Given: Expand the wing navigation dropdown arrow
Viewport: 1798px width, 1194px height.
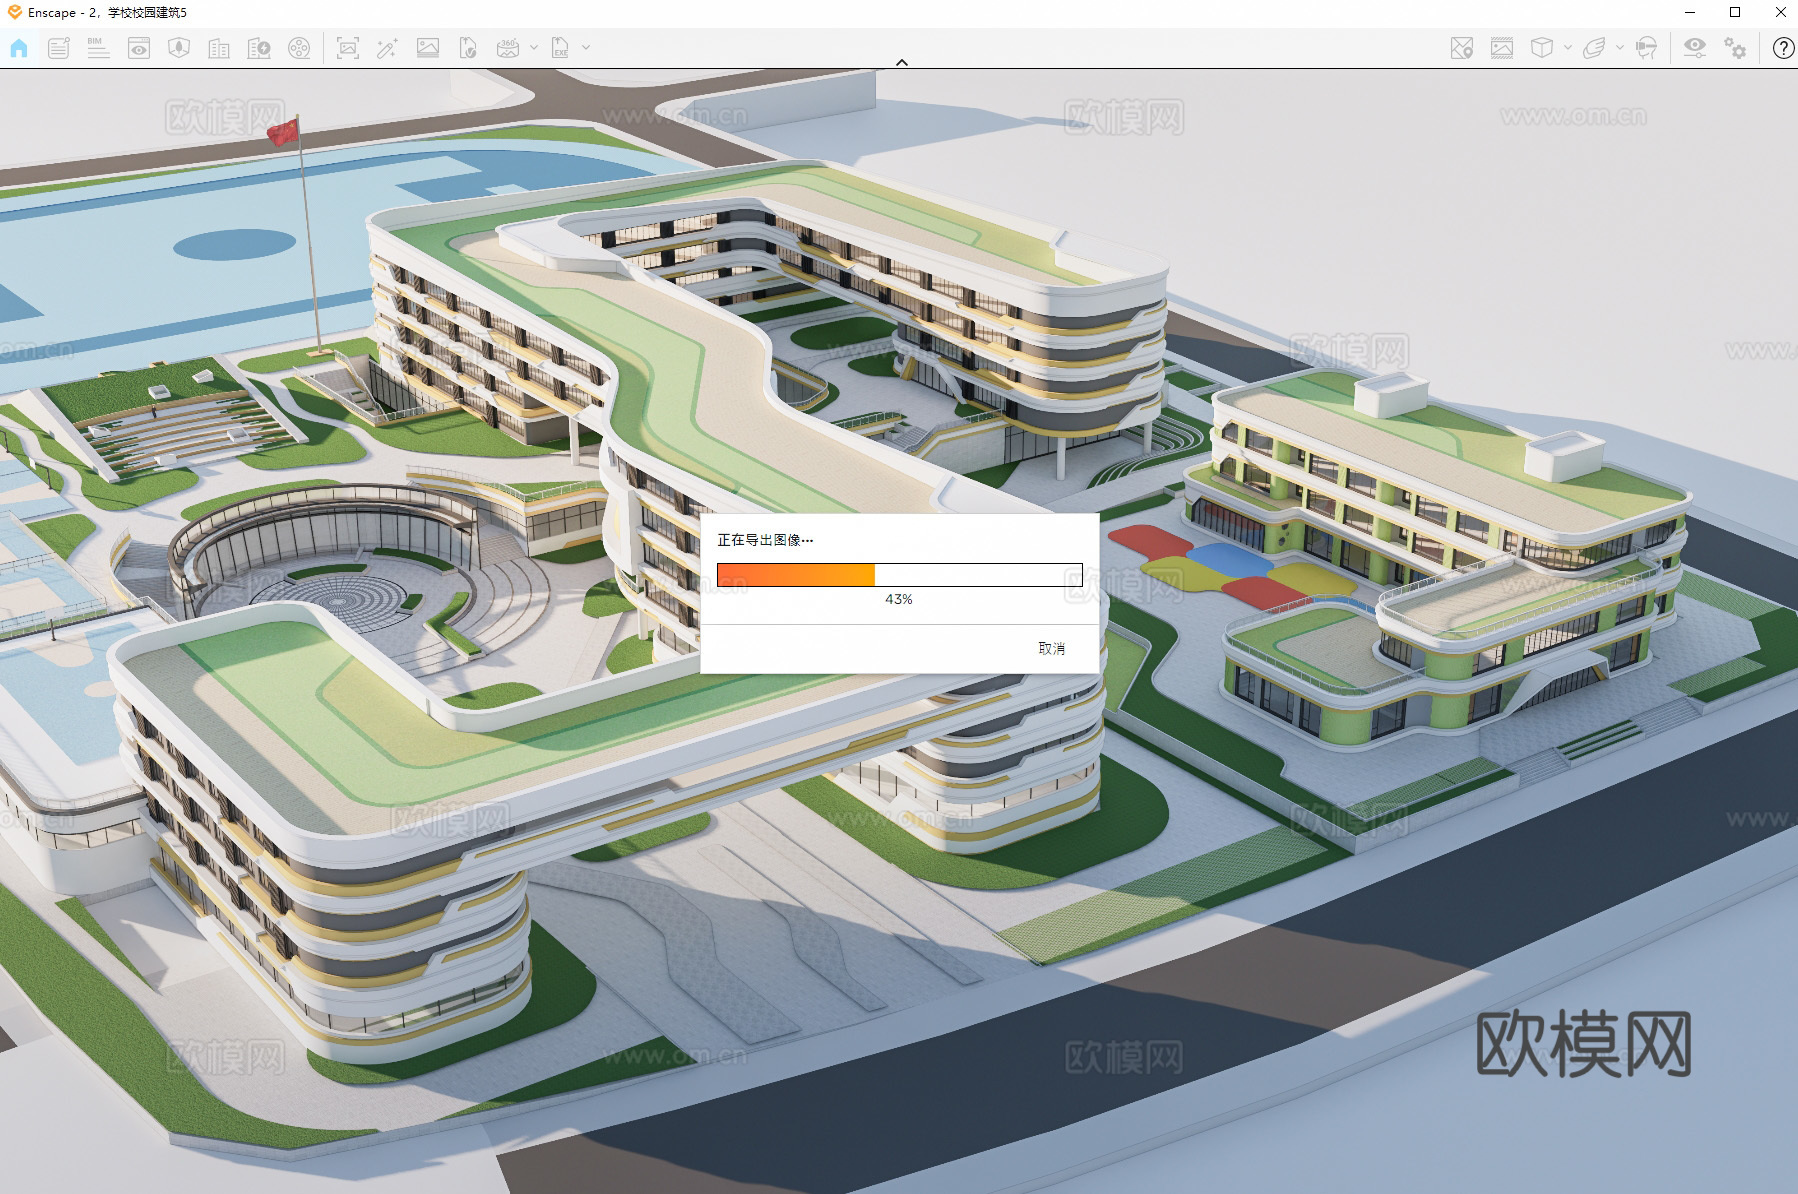Looking at the screenshot, I should (1620, 47).
